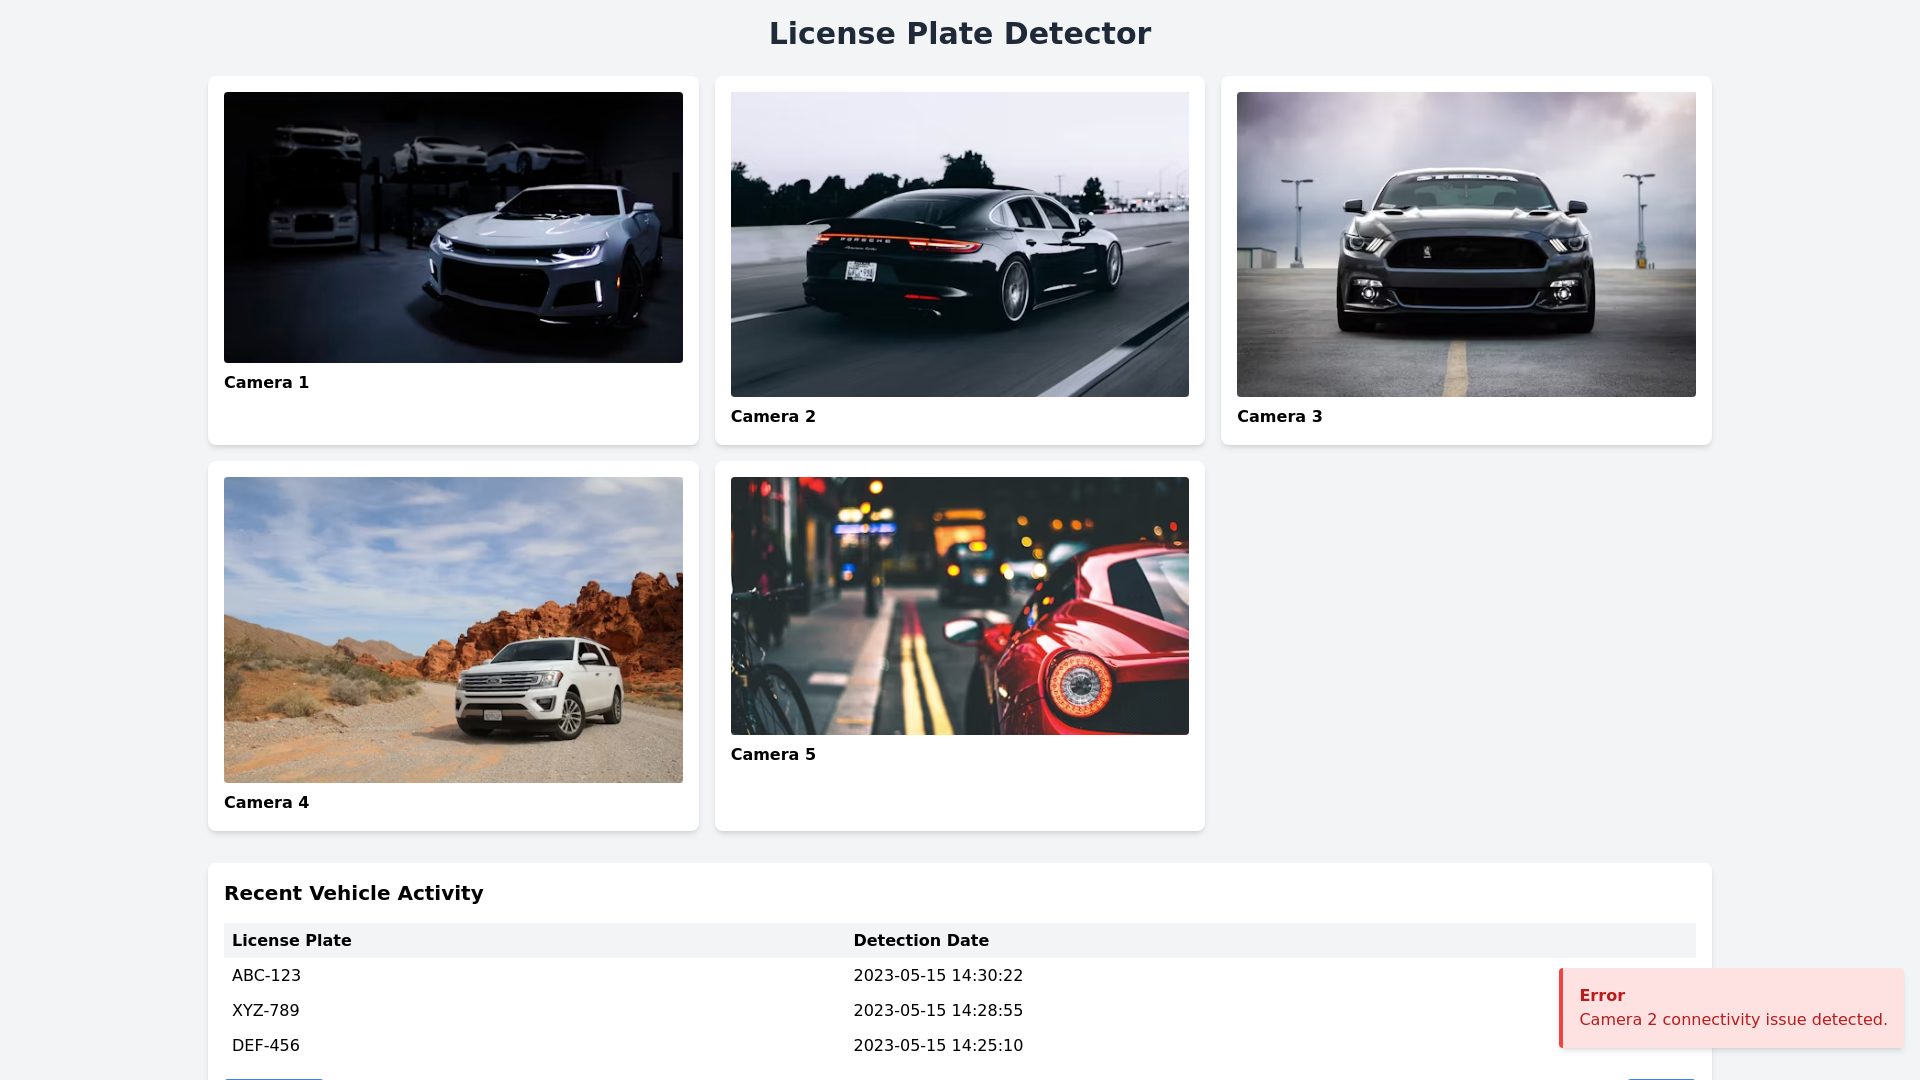Click the Camera 5 label
Screen dimensions: 1920x1080
772,754
